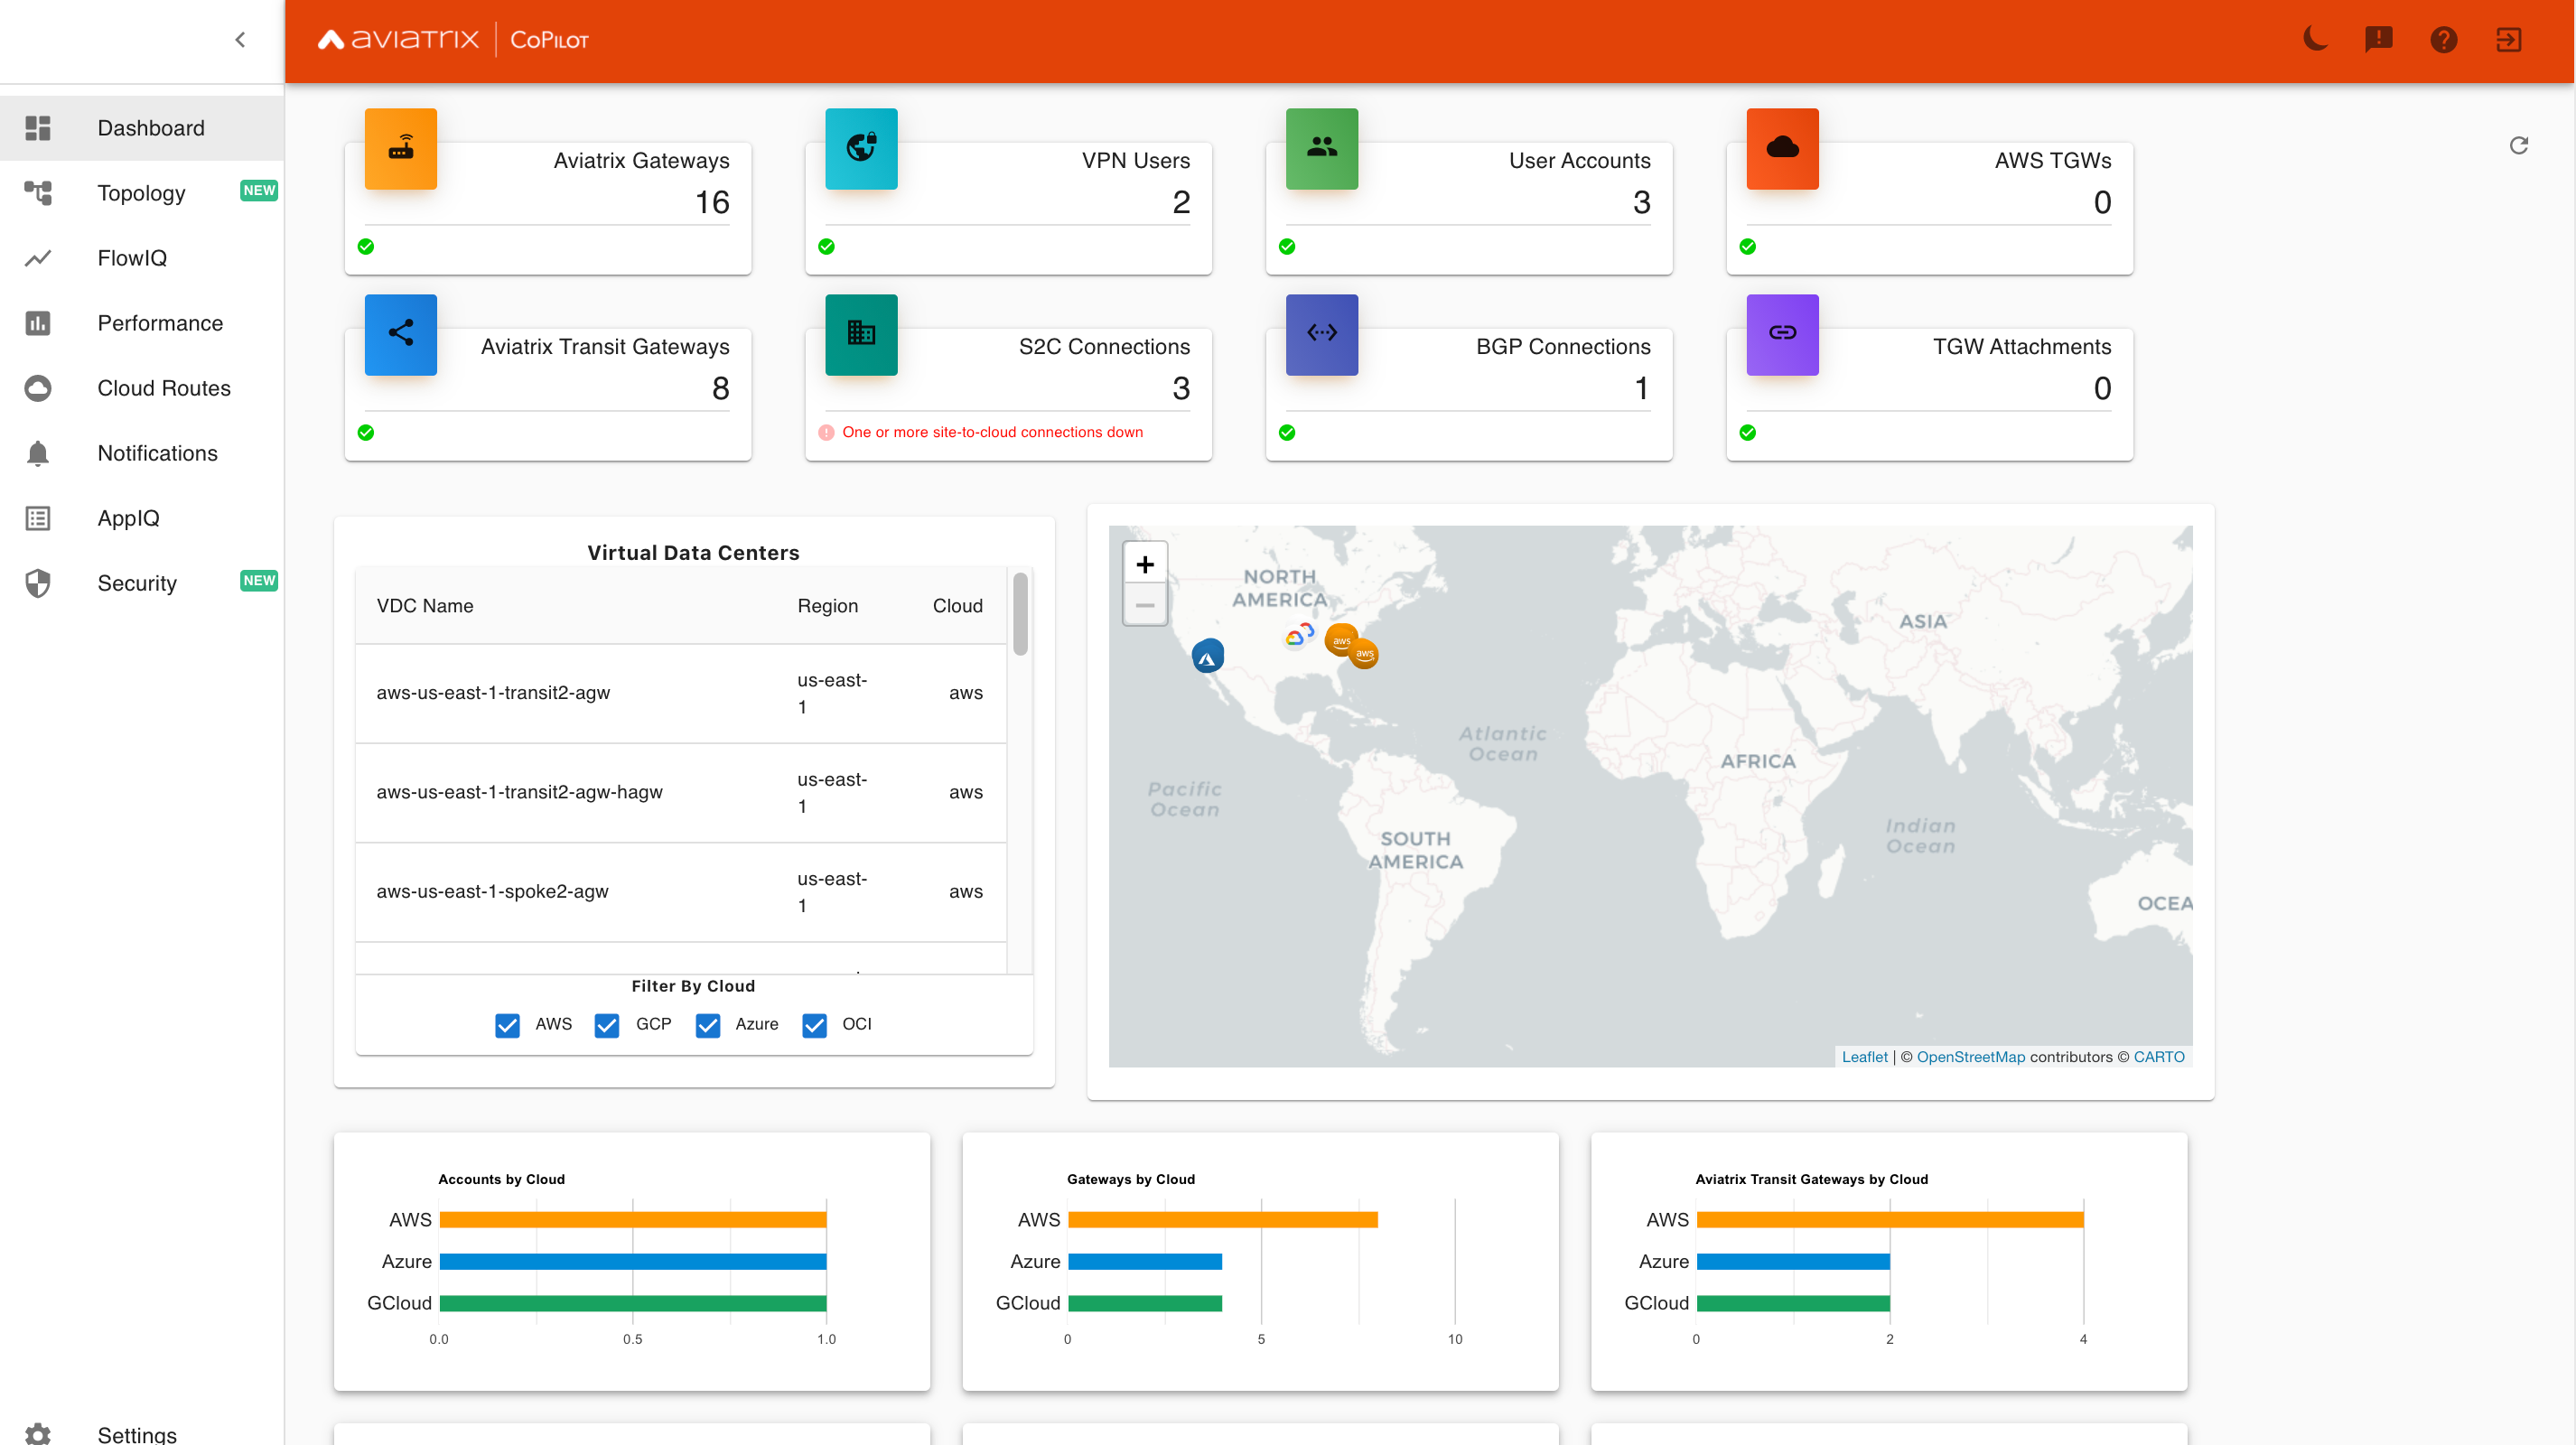Uncheck the GCP cloud filter
This screenshot has width=2576, height=1445.
(x=607, y=1025)
